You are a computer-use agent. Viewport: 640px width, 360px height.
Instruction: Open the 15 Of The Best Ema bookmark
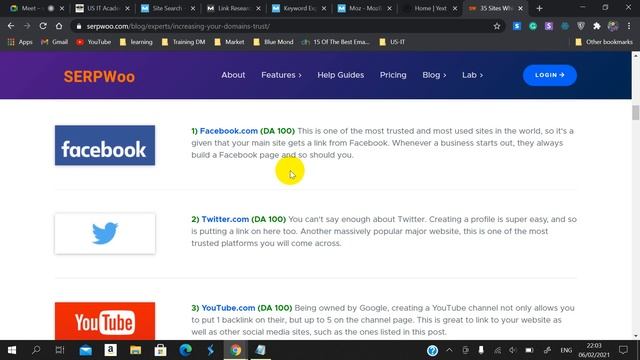[x=336, y=42]
